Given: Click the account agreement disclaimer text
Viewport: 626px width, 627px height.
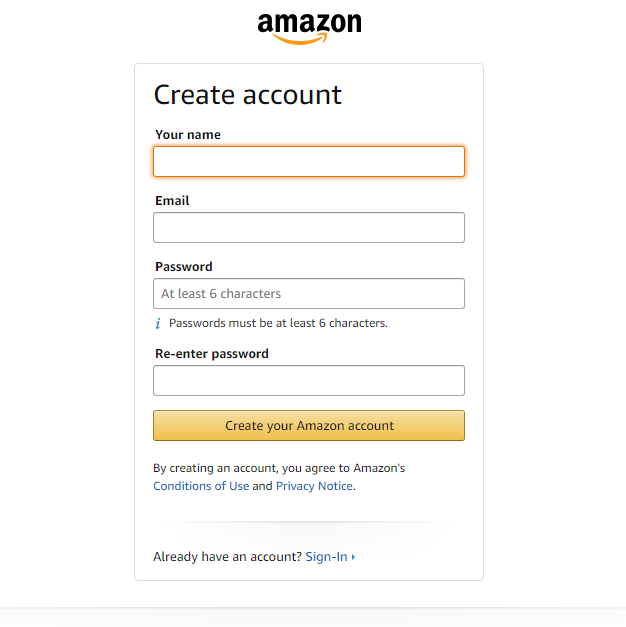Looking at the screenshot, I should click(x=279, y=477).
